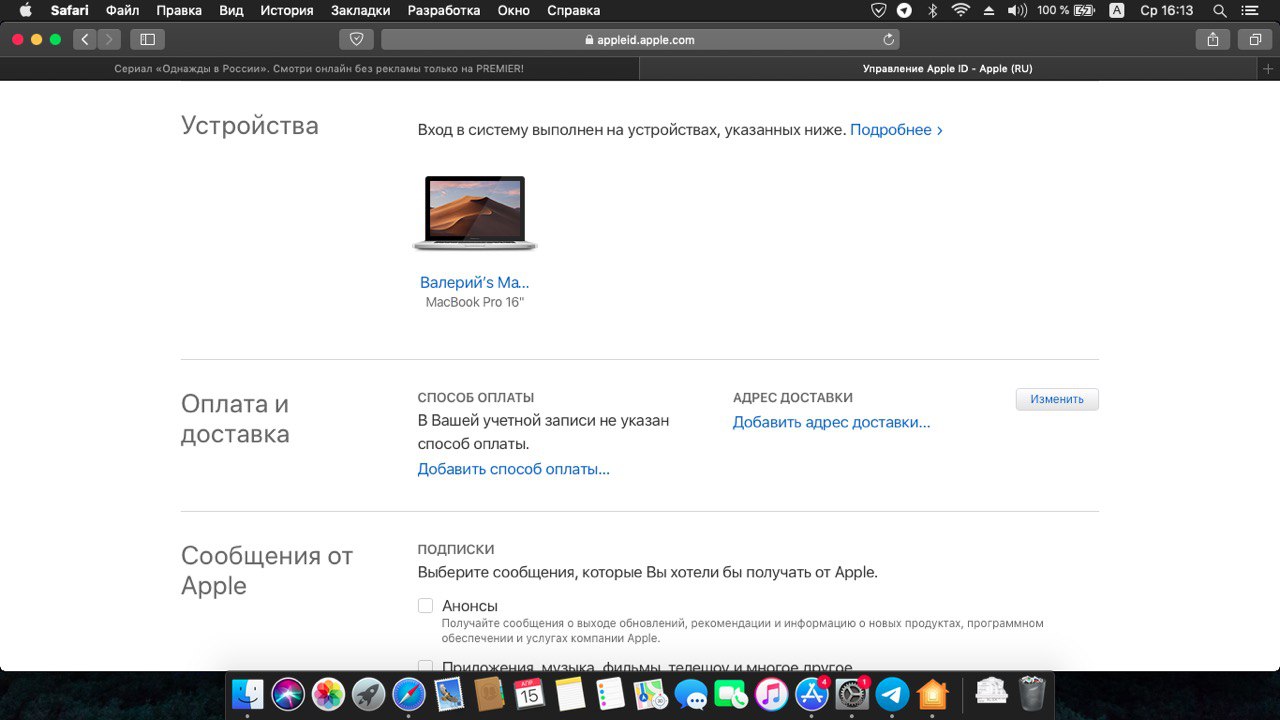Open Contacts book in the Dock
1280x720 pixels.
pos(489,693)
